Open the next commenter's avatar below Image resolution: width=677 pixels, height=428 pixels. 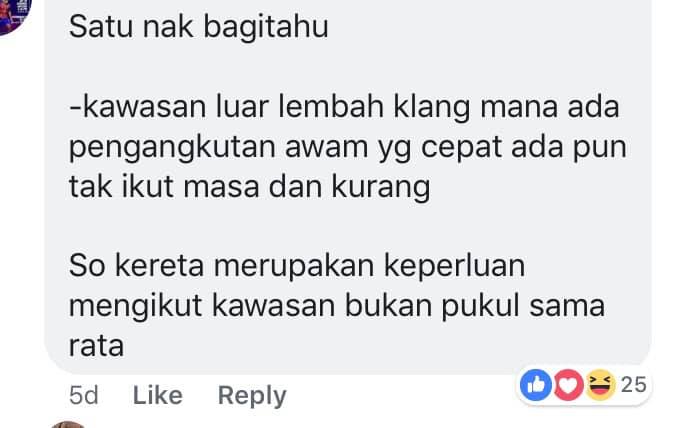pos(68,425)
